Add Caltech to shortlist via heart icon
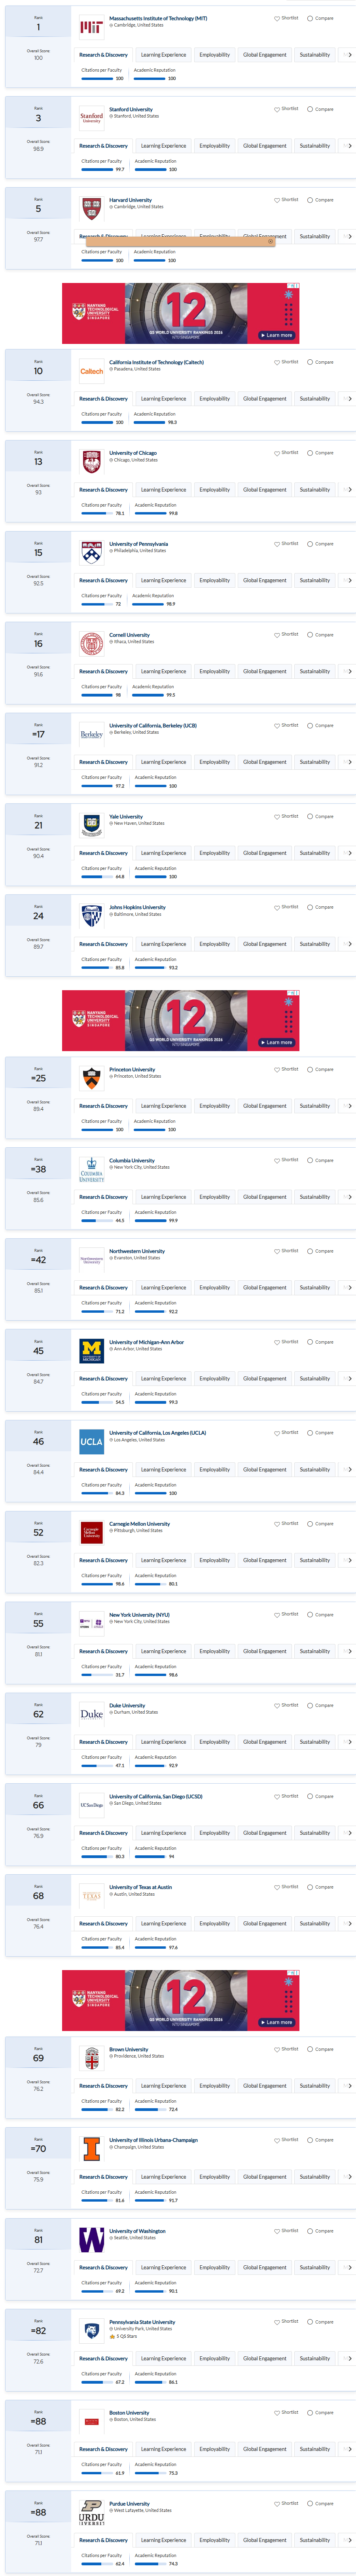 coord(277,362)
